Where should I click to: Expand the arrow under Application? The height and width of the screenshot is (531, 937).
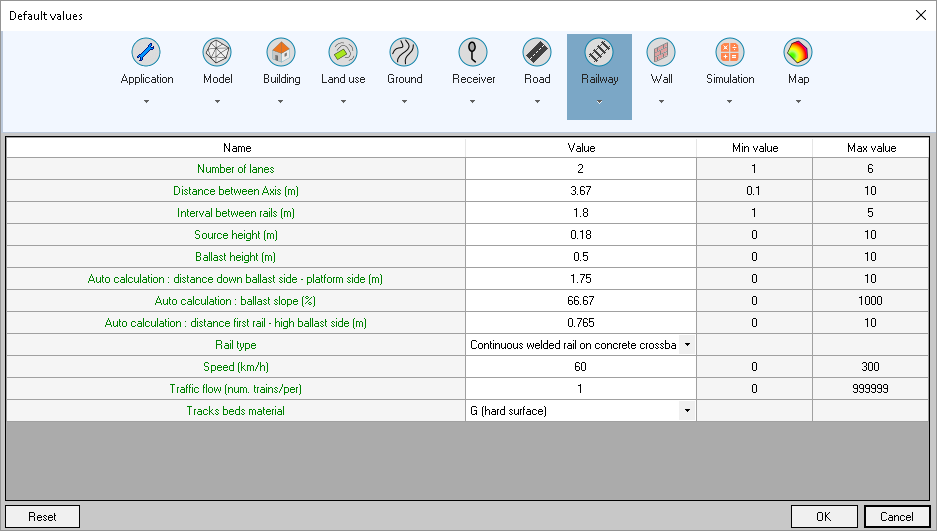[x=146, y=102]
